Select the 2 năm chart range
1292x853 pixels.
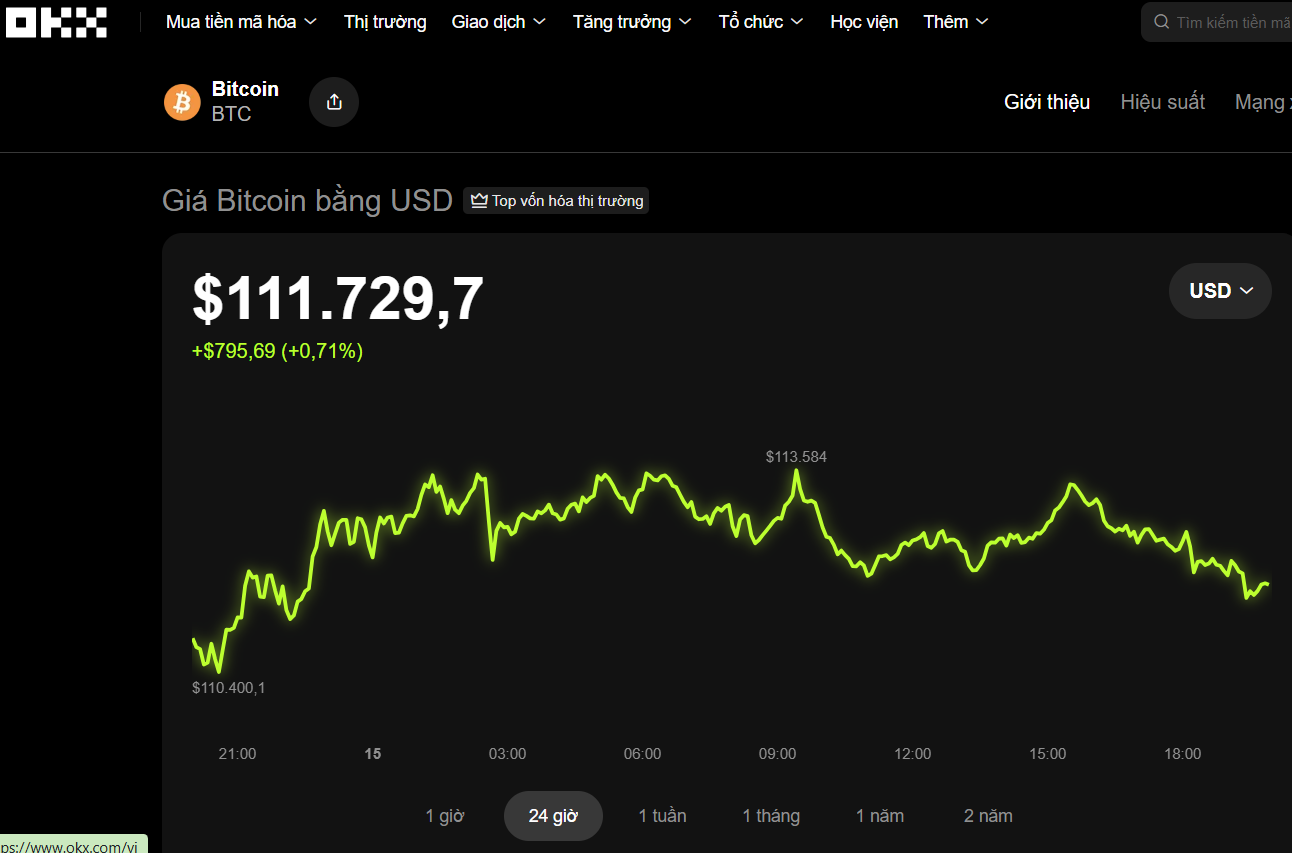pos(988,816)
